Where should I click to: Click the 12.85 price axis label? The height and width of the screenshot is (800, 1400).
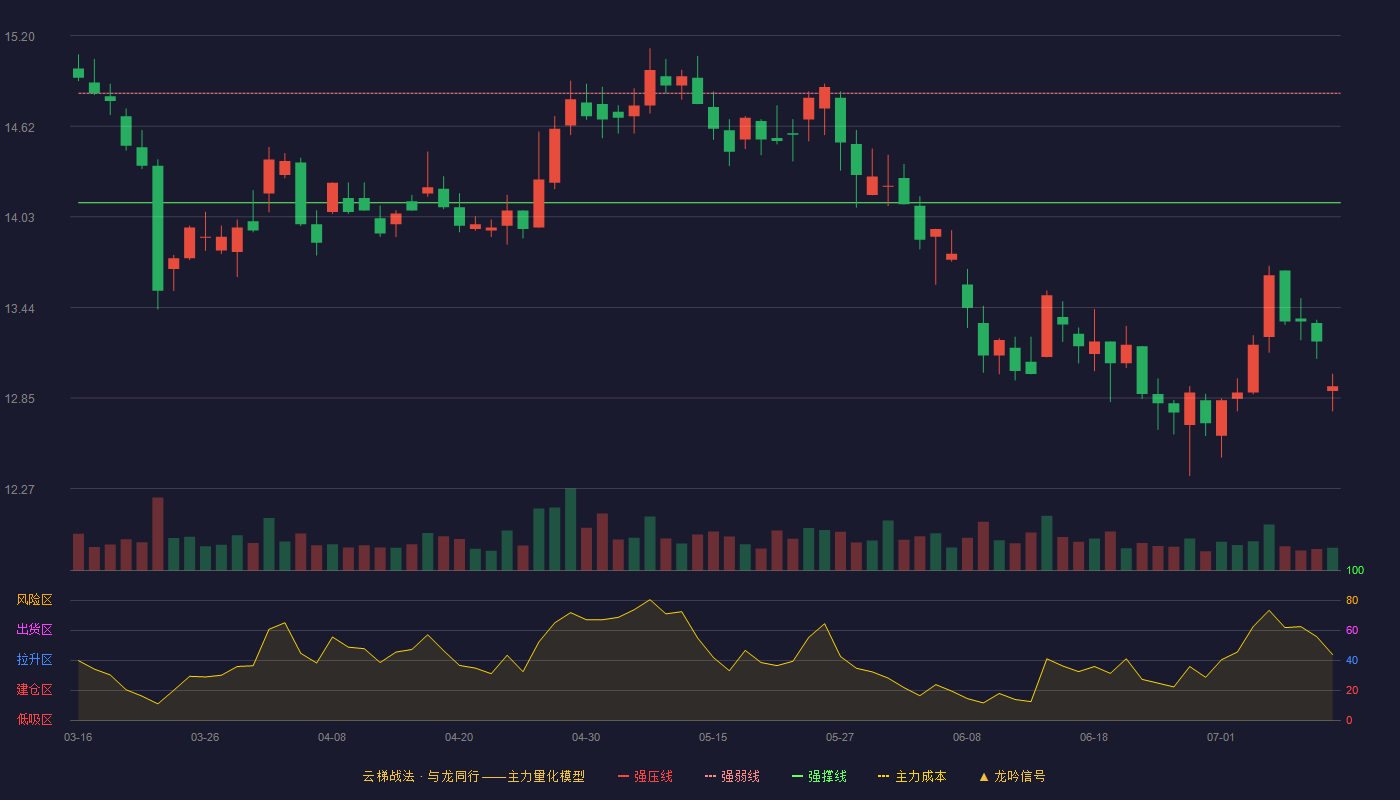(19, 399)
